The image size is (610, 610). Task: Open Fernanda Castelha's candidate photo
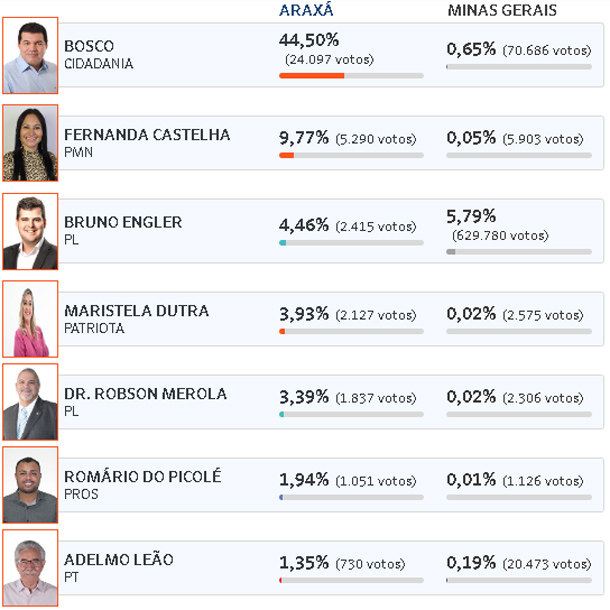point(30,143)
